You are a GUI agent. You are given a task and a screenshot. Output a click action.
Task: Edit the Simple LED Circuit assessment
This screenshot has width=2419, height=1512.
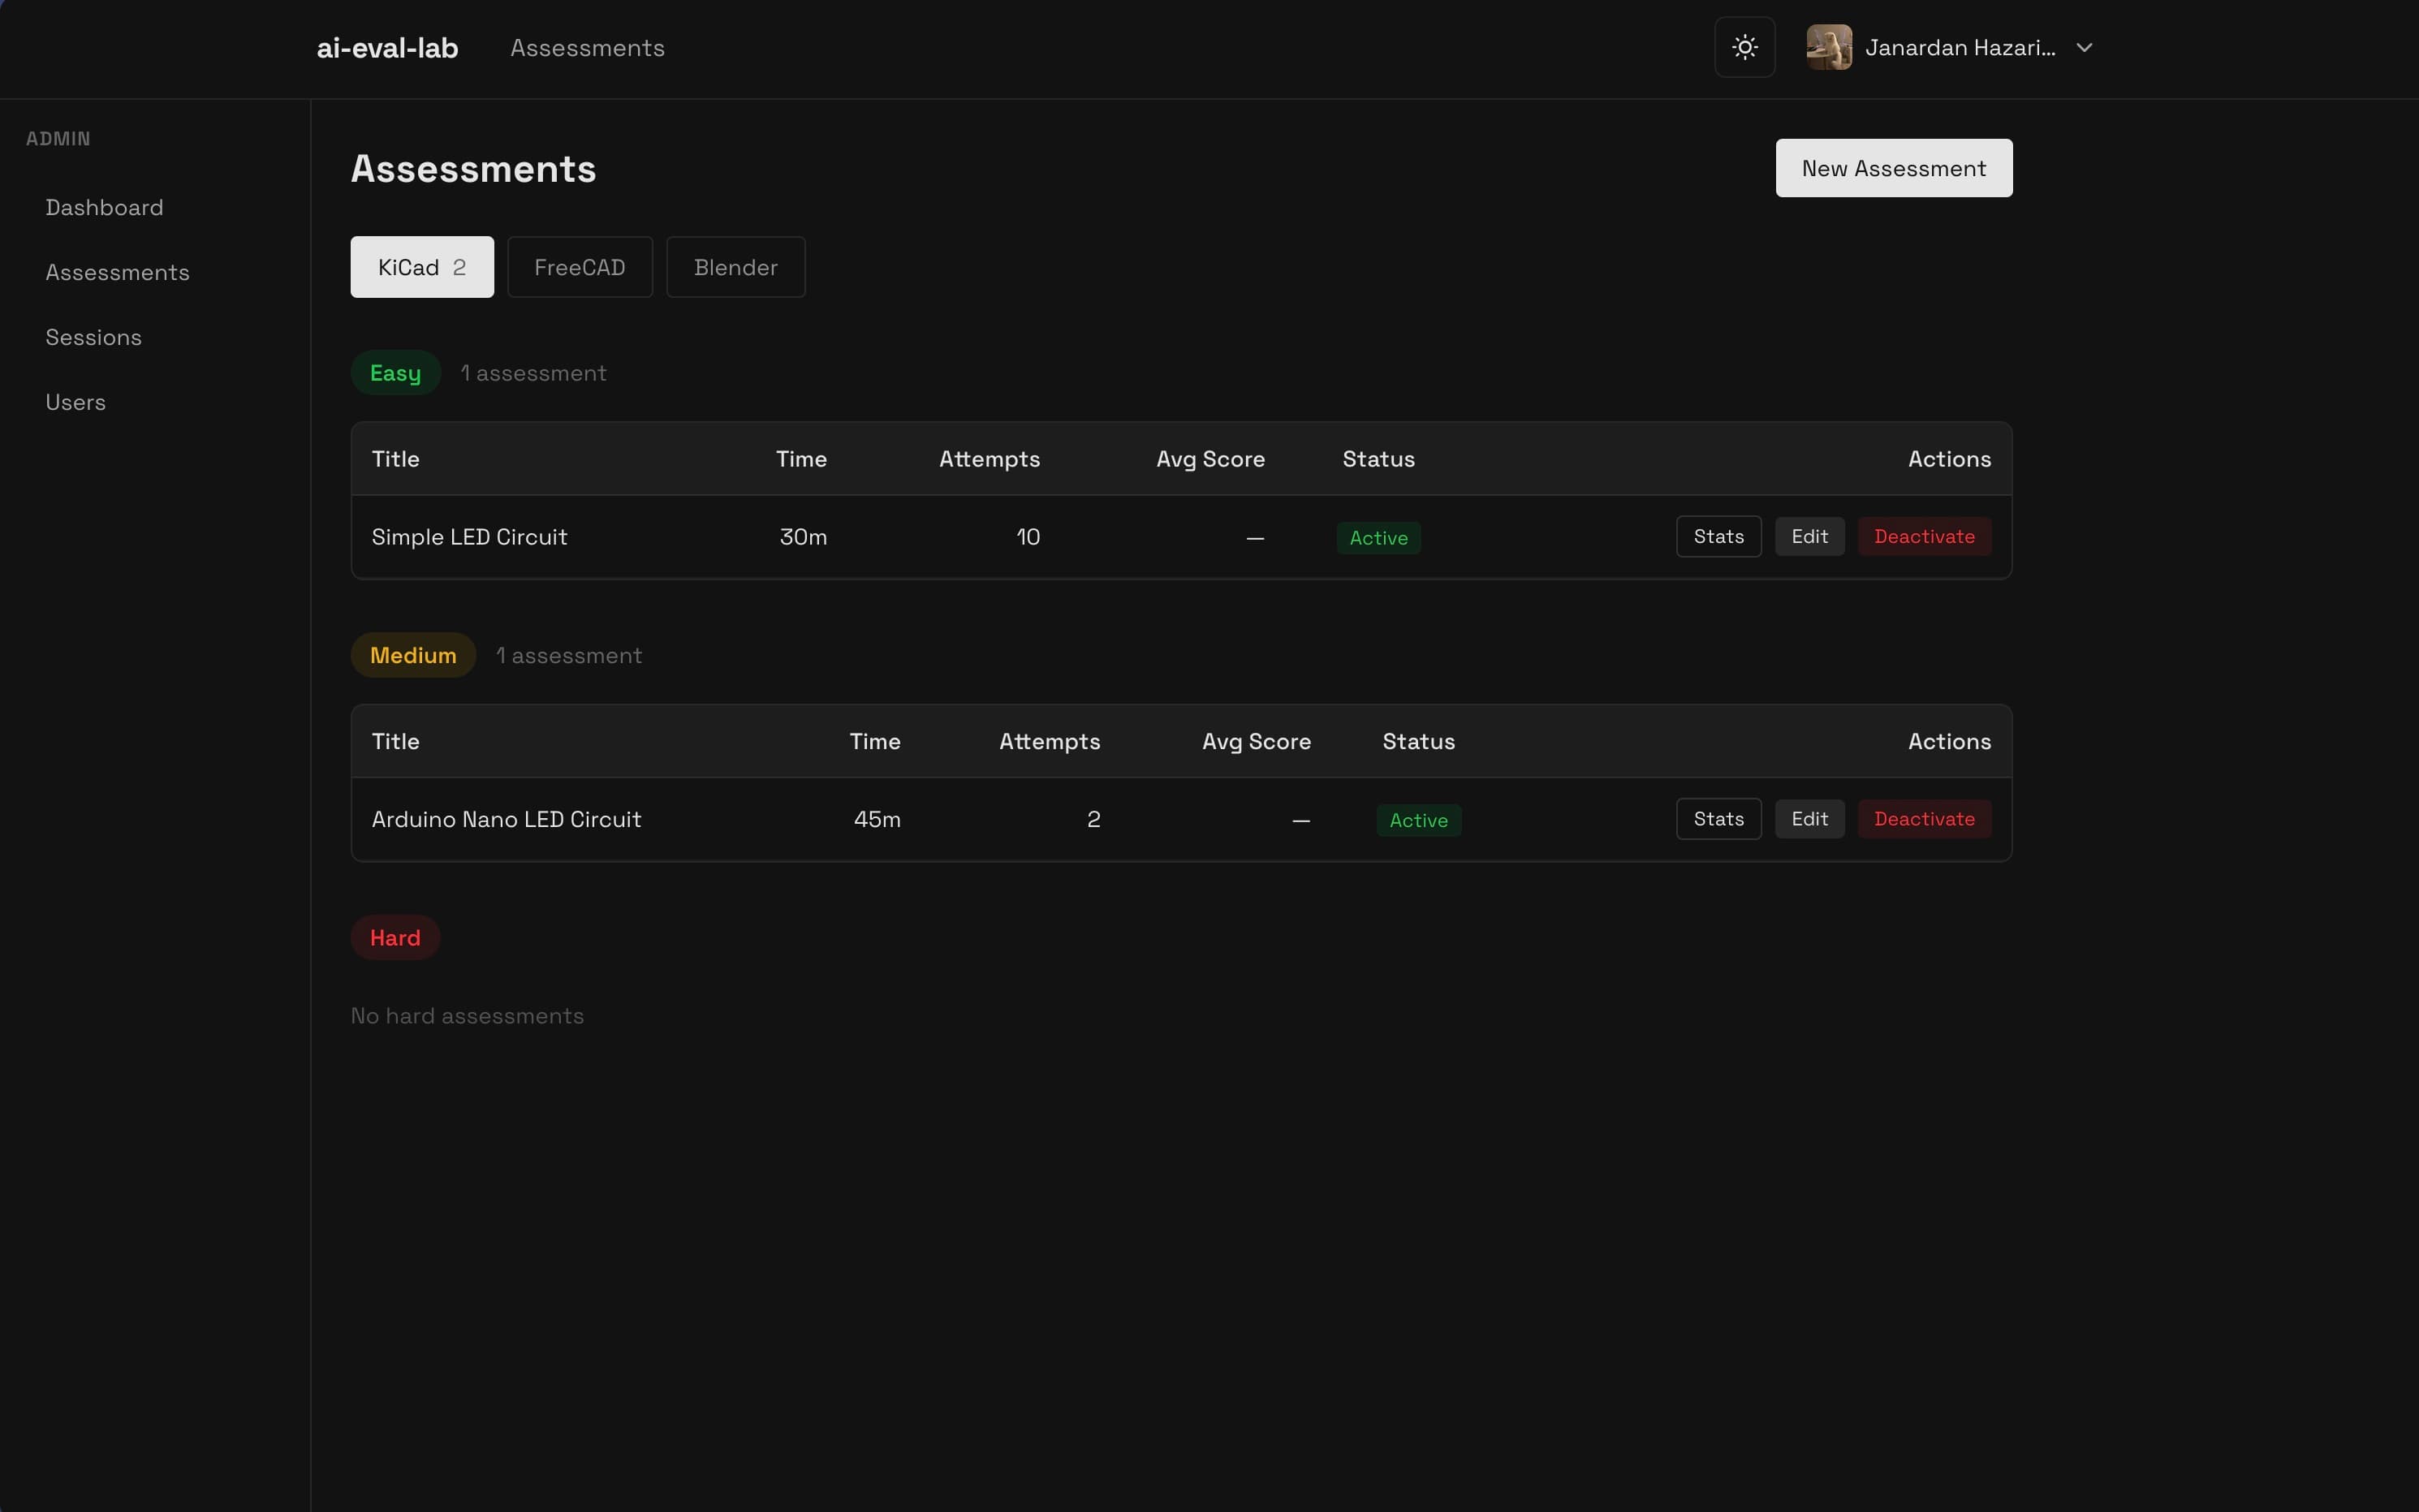coord(1809,536)
